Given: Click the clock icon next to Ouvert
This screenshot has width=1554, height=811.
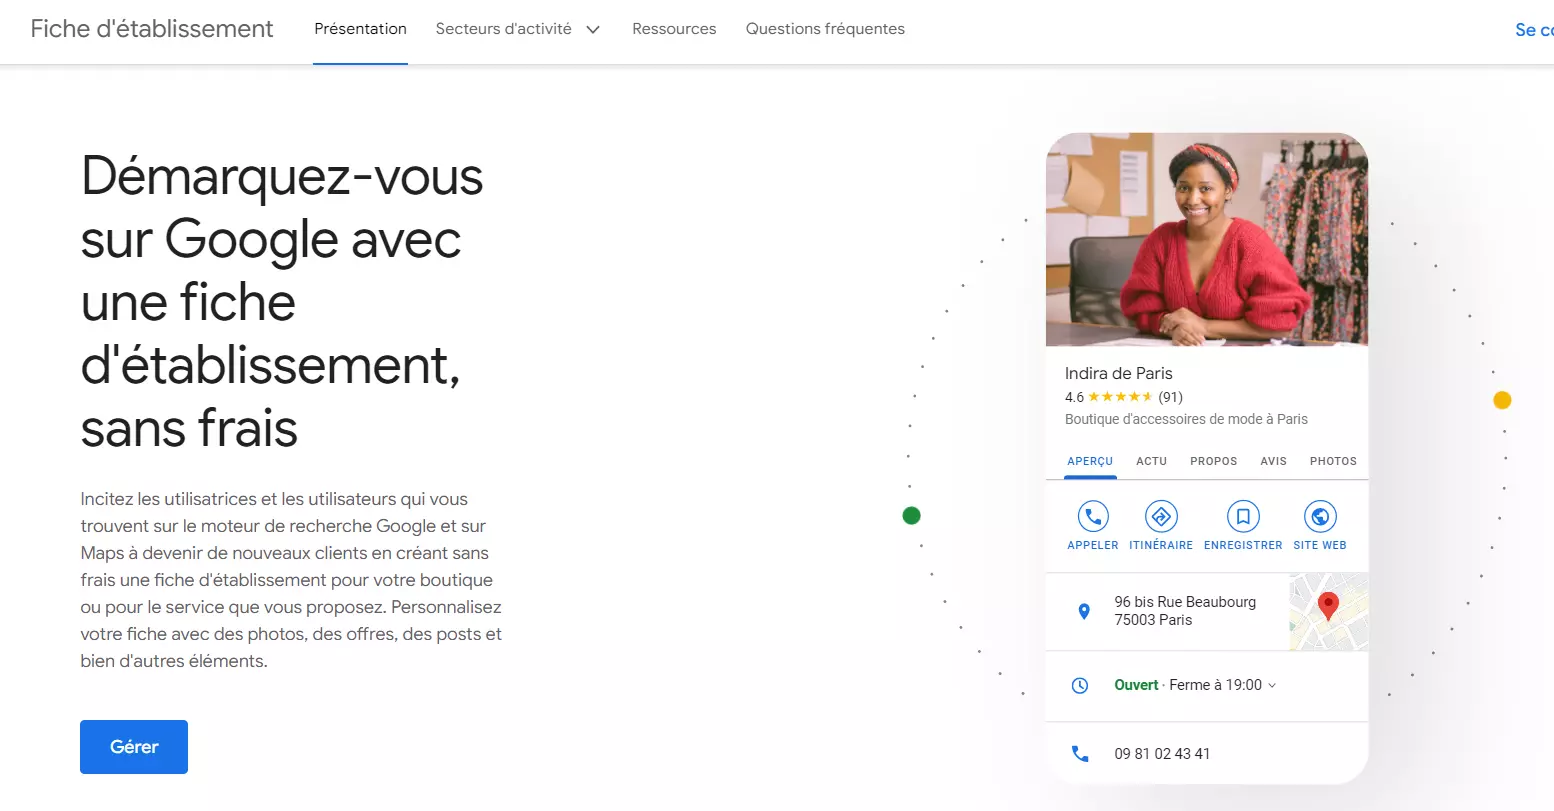Looking at the screenshot, I should [1080, 685].
